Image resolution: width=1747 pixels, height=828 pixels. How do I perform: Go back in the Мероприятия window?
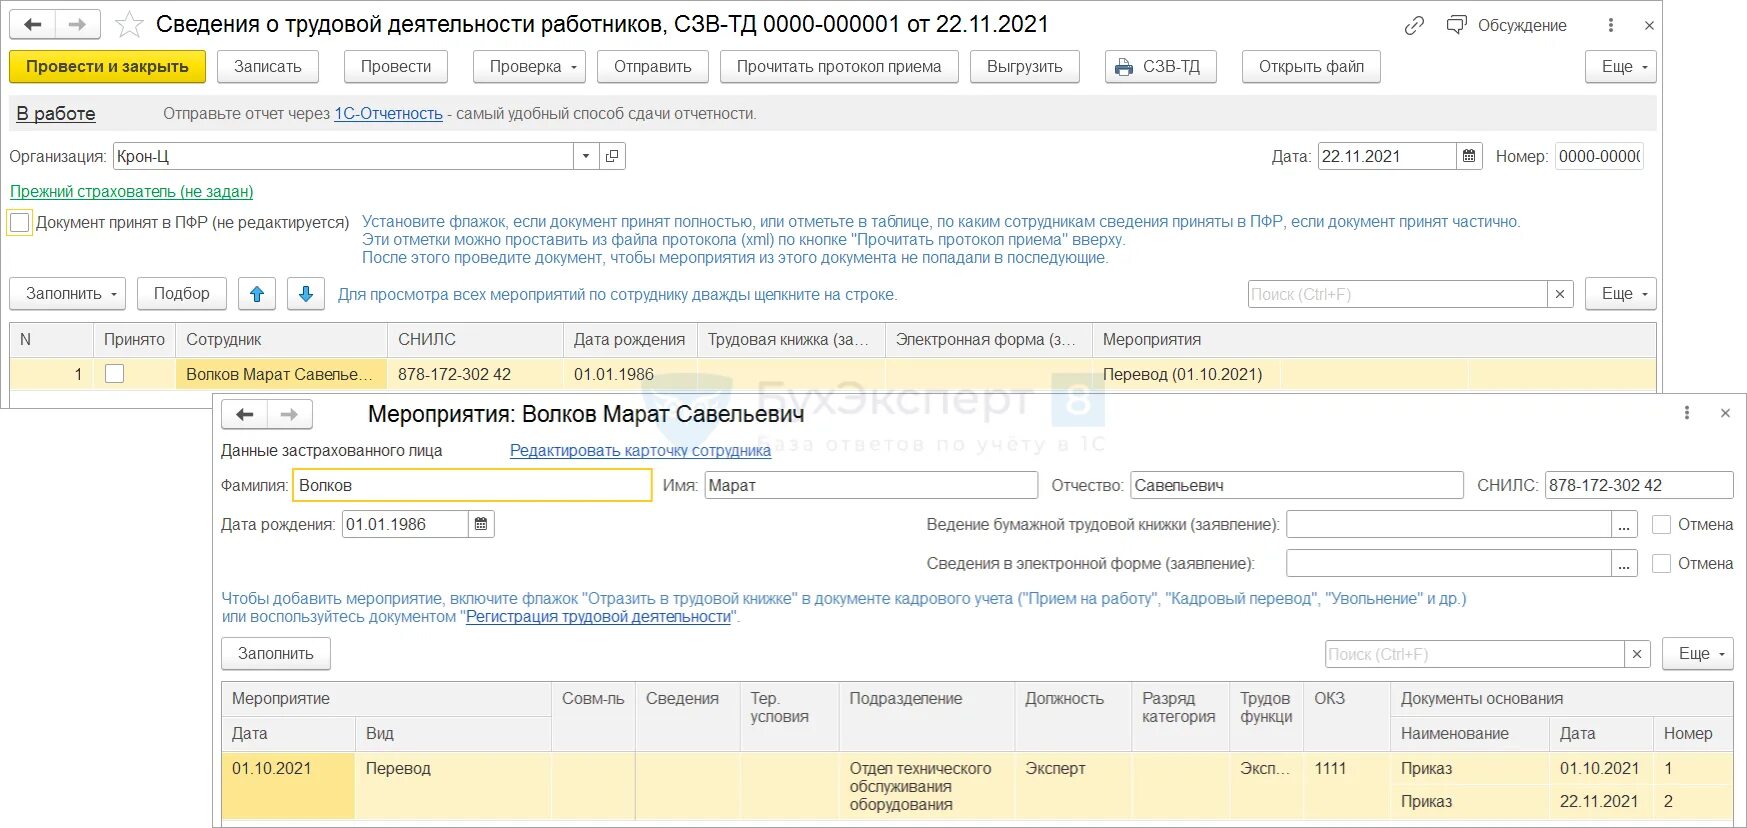pos(244,414)
